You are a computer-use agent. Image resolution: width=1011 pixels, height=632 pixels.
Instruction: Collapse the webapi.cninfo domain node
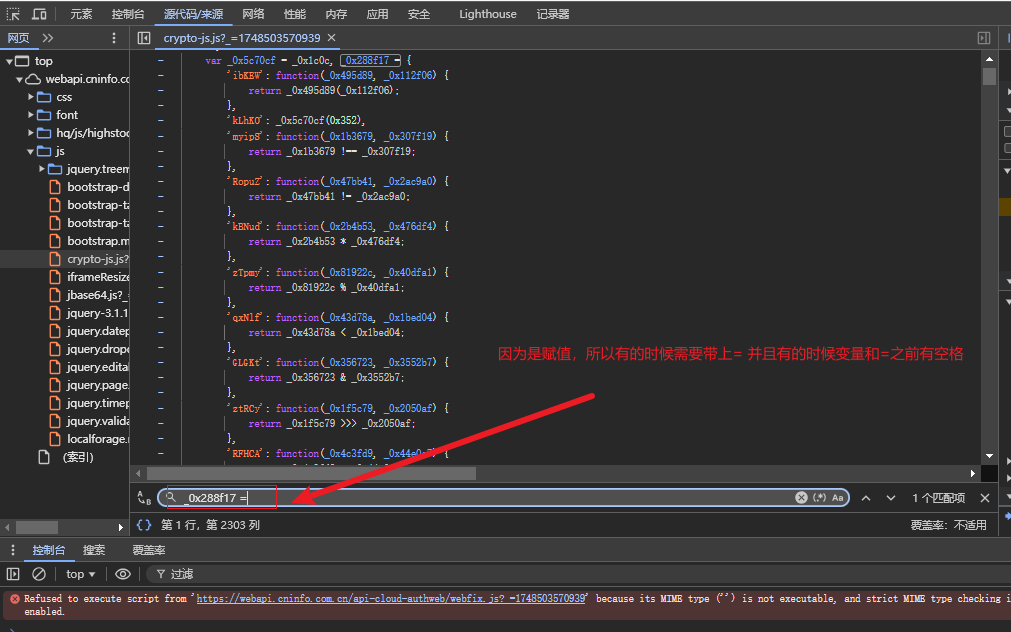click(19, 79)
